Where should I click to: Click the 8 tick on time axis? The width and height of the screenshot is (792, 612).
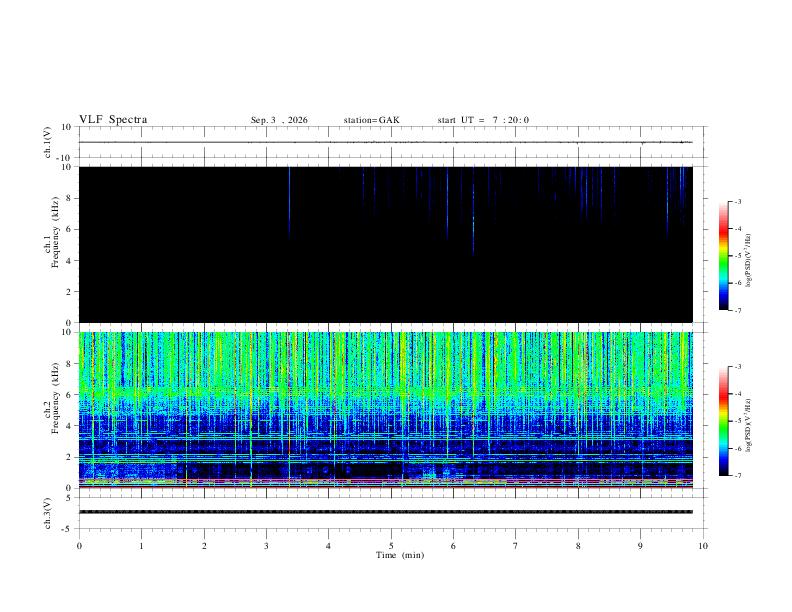point(578,546)
